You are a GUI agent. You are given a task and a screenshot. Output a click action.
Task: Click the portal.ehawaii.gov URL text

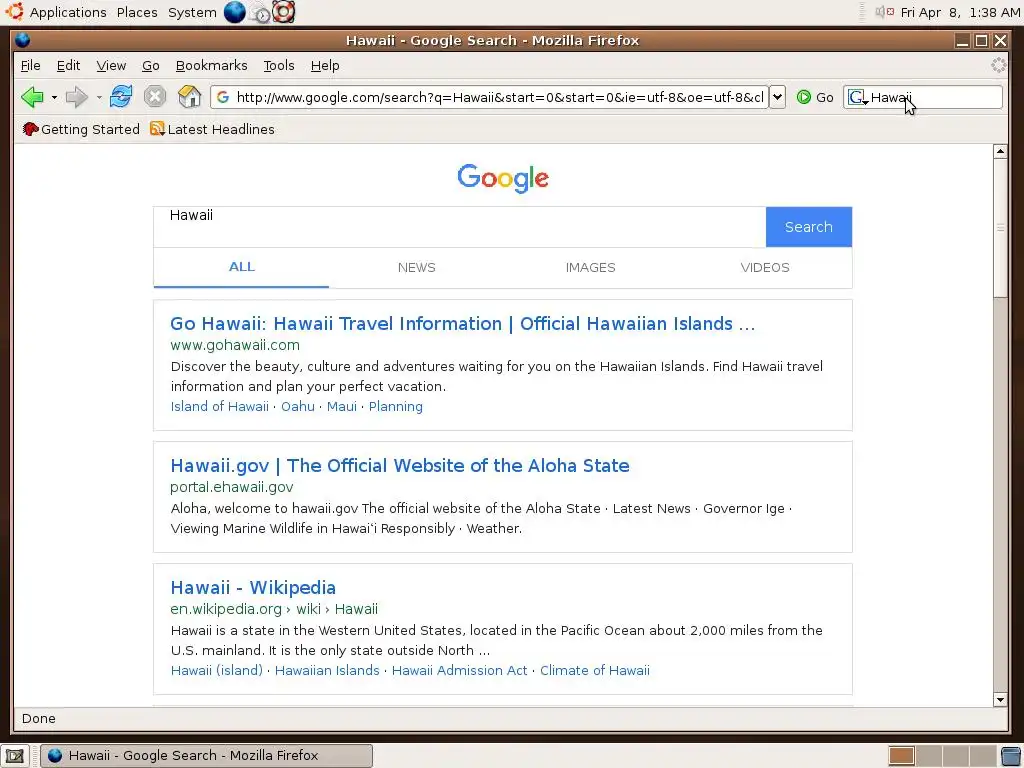click(x=231, y=487)
